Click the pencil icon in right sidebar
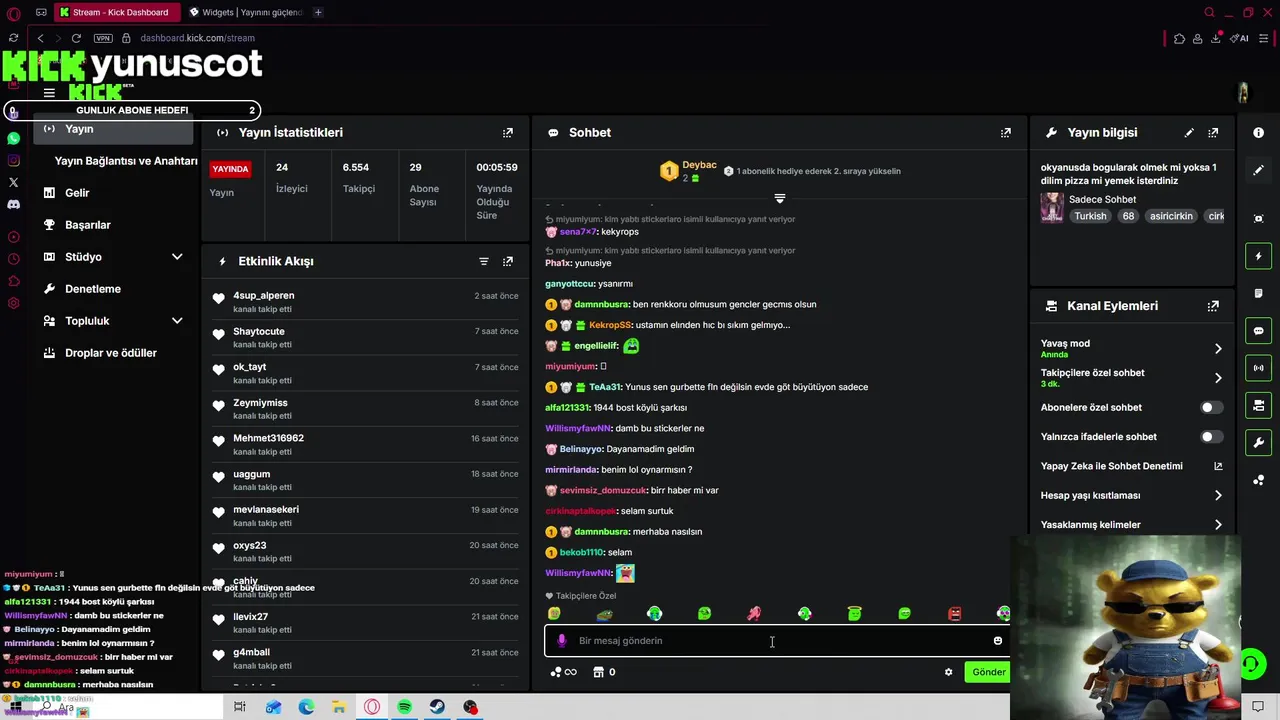 click(1258, 170)
